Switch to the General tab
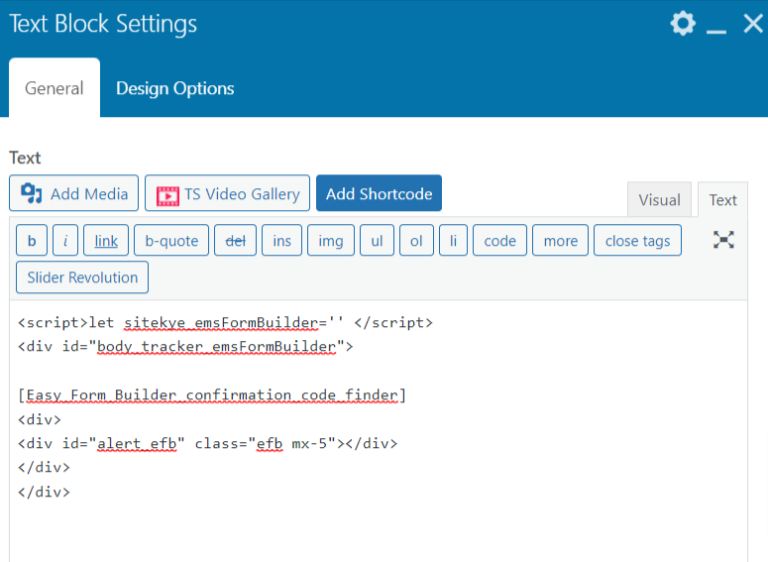Screen dimensions: 768x562 click(x=54, y=88)
